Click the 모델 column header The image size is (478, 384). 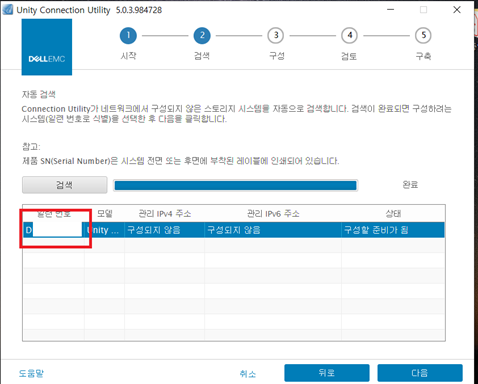105,213
